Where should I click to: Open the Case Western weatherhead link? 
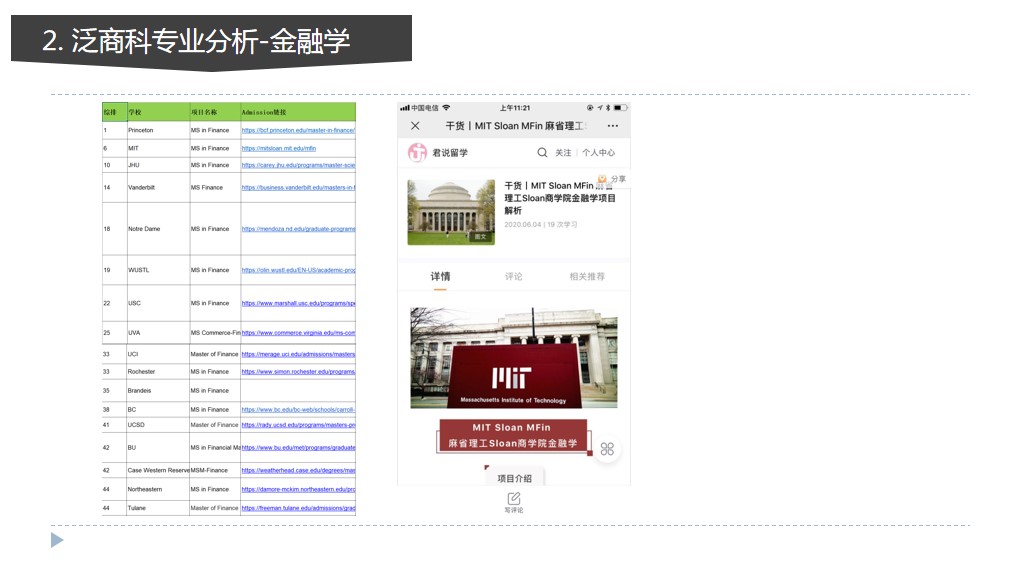tap(298, 470)
